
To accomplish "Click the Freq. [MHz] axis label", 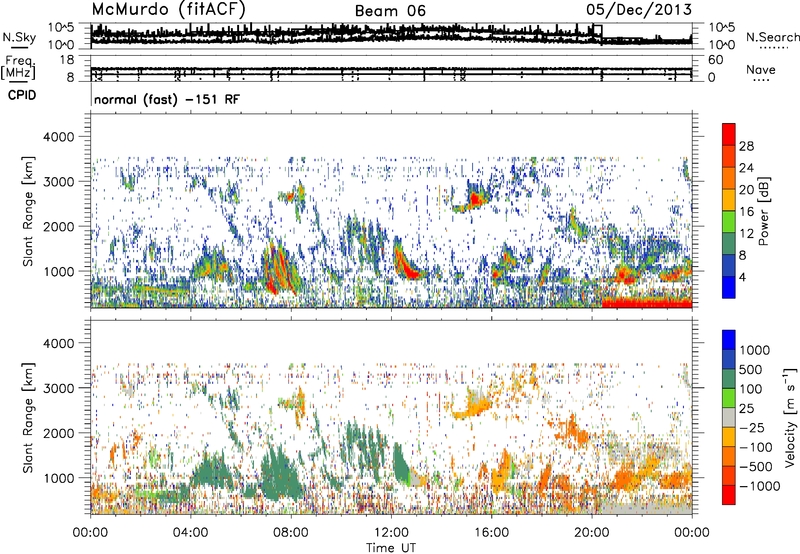I will [x=18, y=68].
